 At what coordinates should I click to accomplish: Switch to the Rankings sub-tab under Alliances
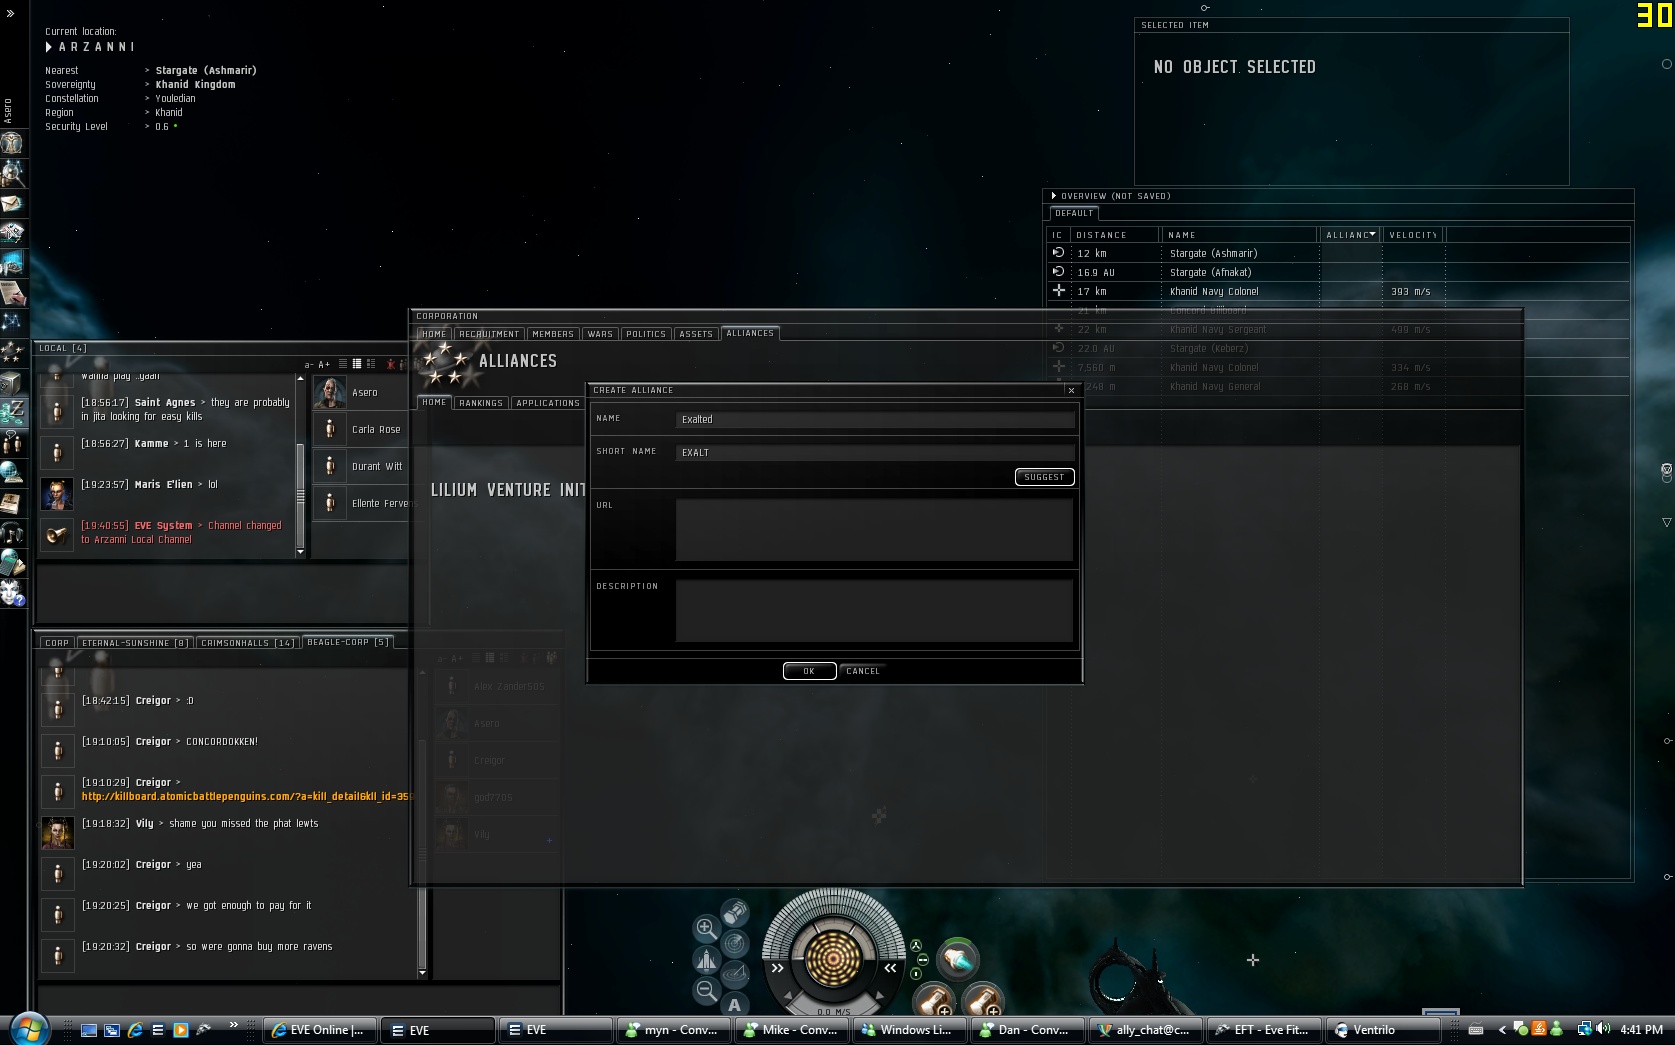point(481,403)
